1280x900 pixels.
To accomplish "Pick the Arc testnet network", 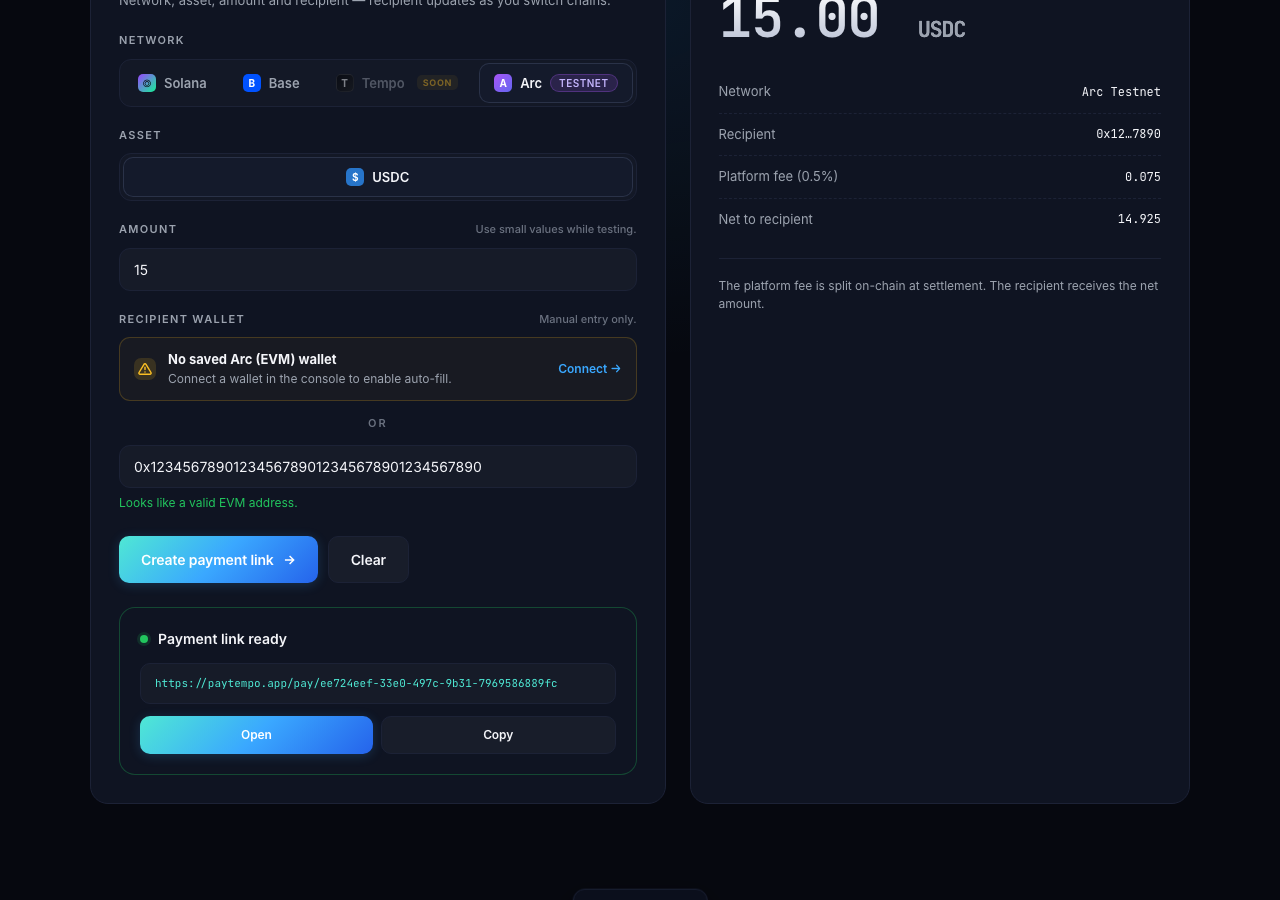I will [x=556, y=83].
